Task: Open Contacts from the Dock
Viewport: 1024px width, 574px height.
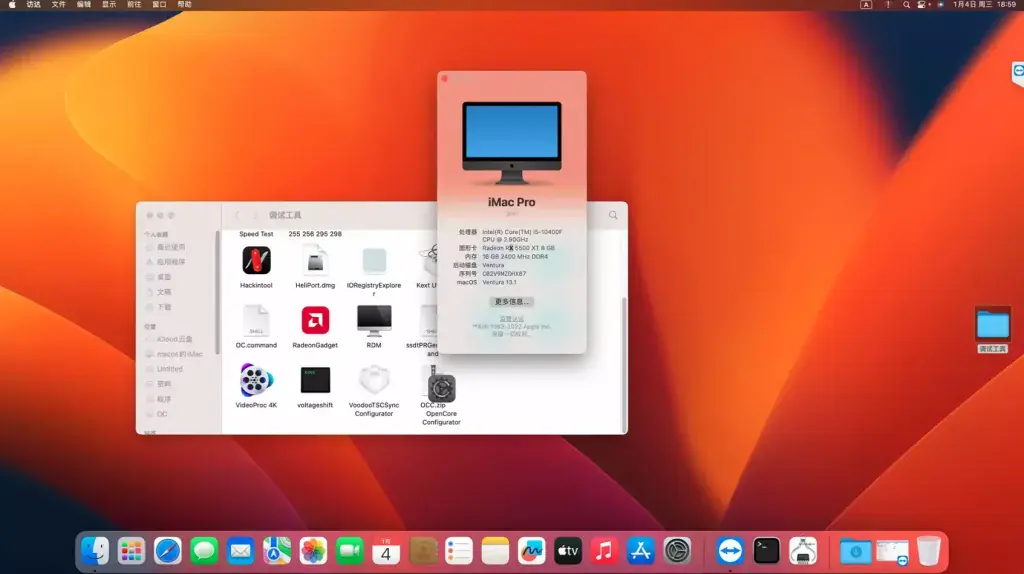Action: (423, 551)
